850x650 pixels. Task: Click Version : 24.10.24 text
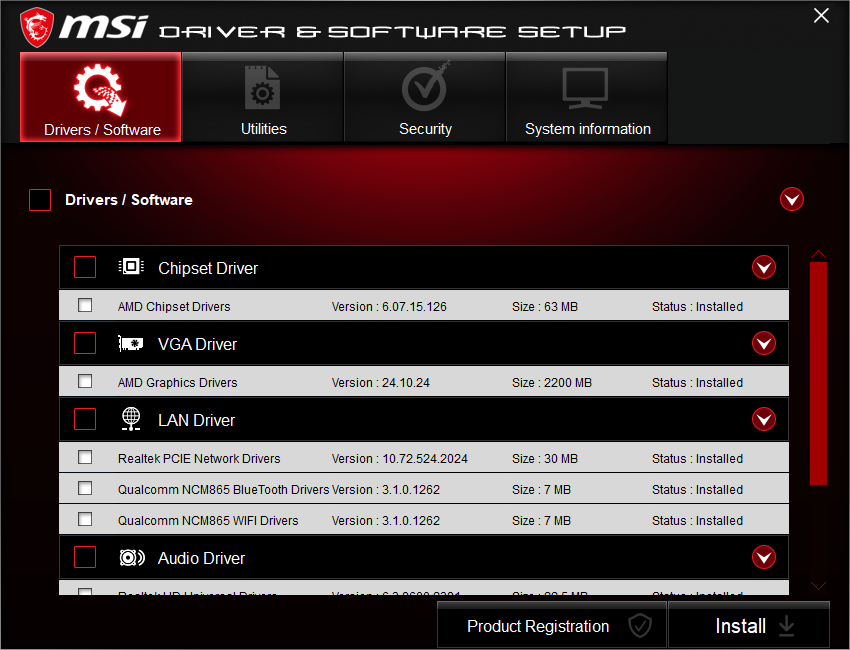coord(381,383)
